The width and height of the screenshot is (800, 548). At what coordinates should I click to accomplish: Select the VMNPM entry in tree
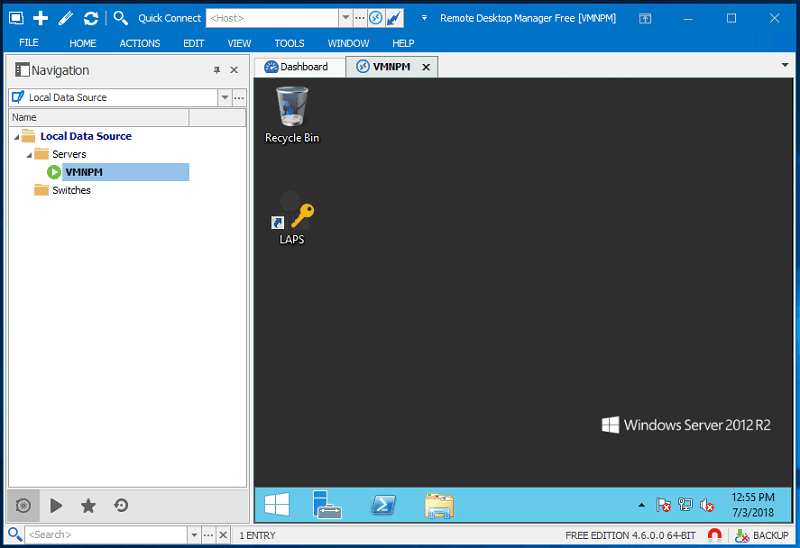click(x=125, y=172)
